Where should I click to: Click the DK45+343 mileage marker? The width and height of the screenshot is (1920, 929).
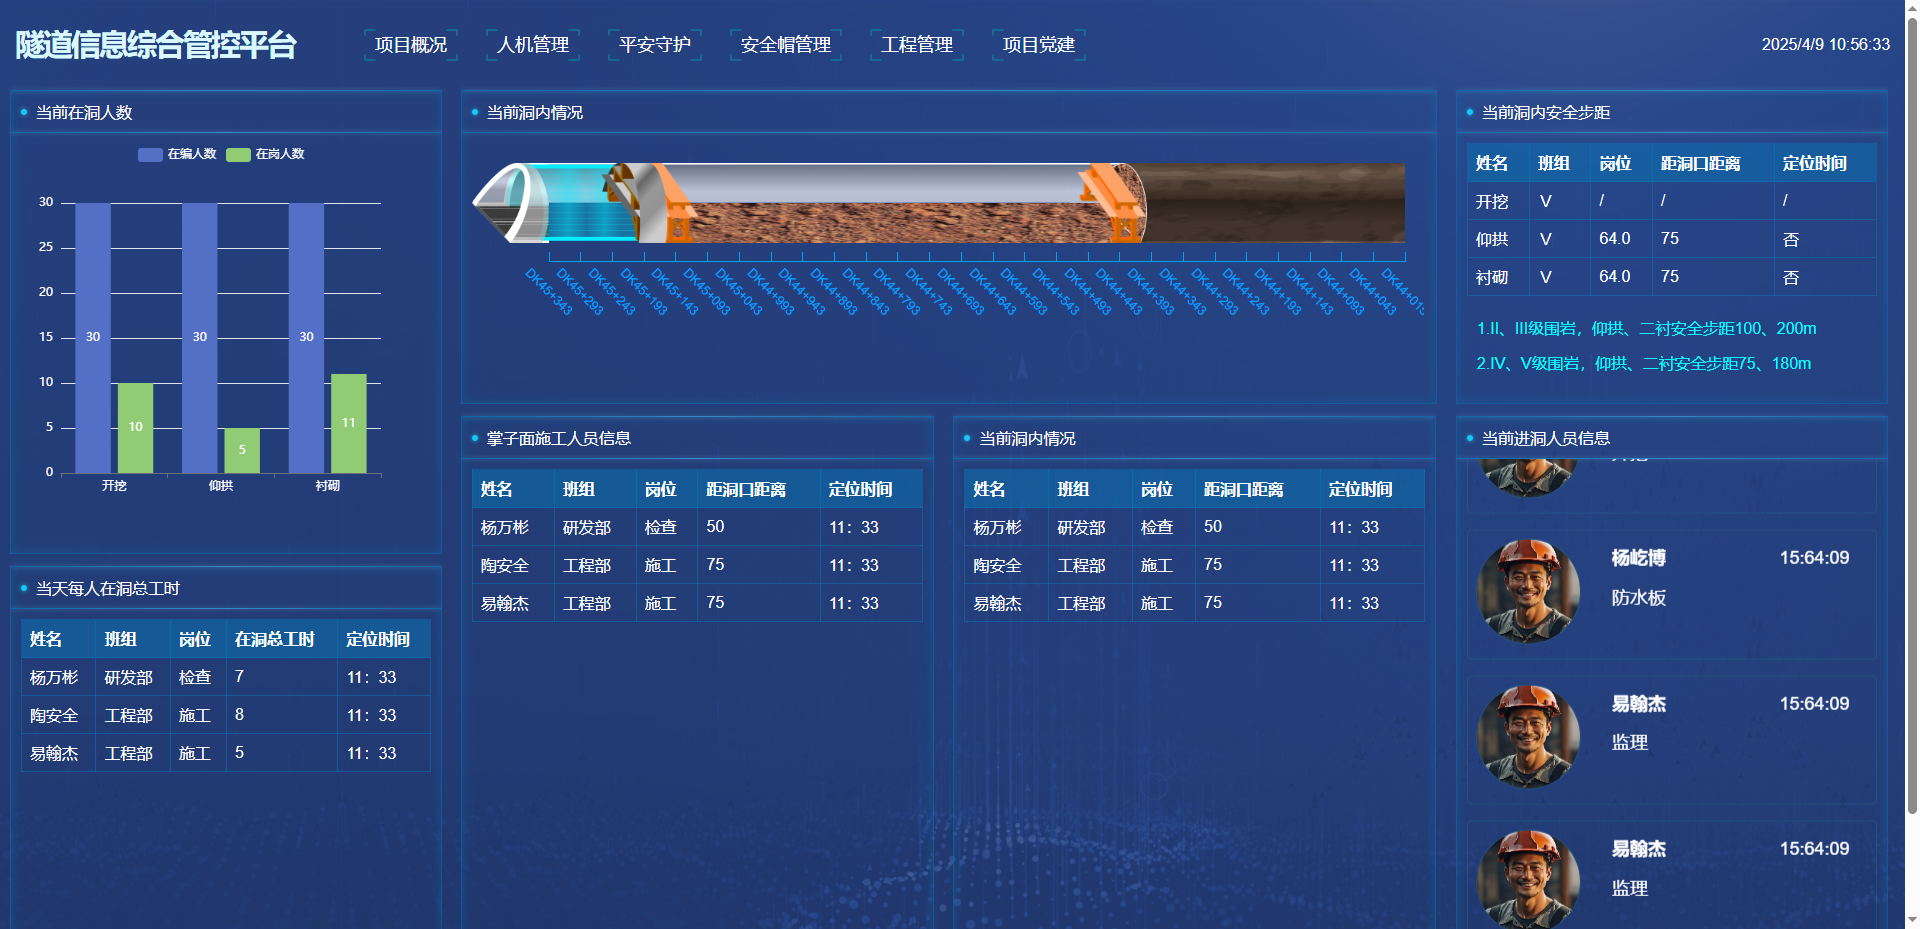click(x=548, y=292)
